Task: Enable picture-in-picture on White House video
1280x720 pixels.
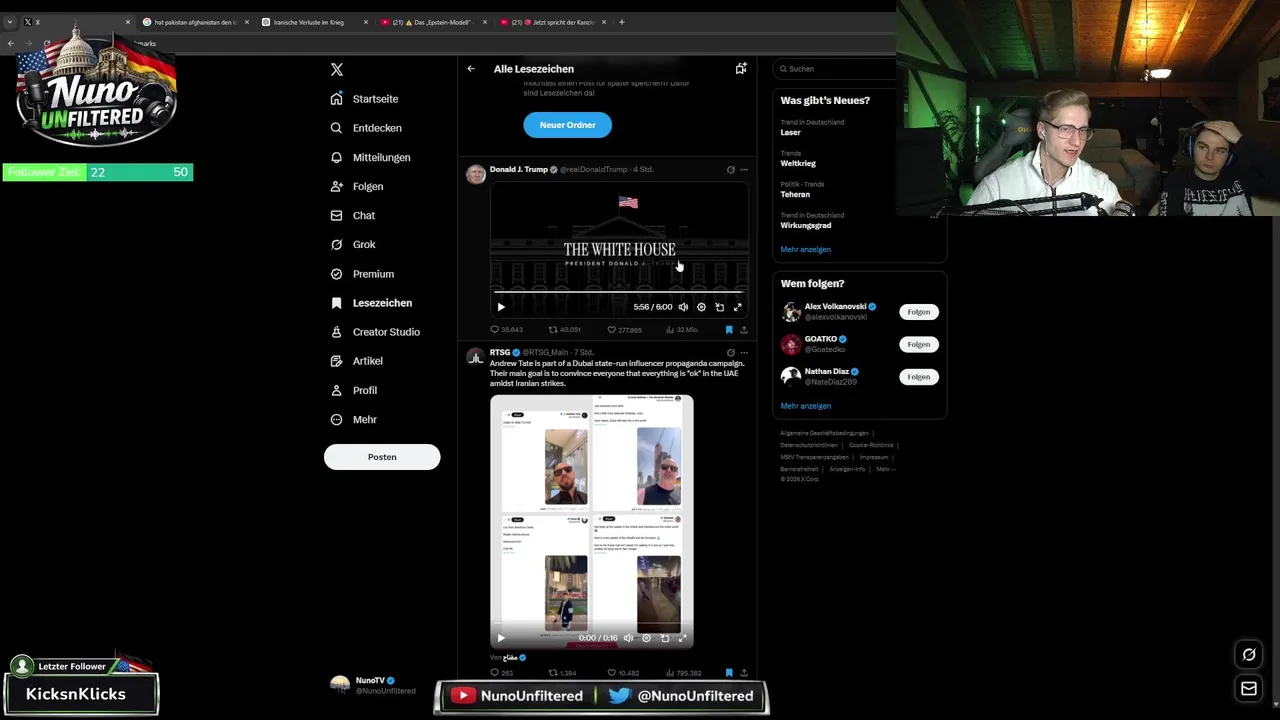Action: 719,307
